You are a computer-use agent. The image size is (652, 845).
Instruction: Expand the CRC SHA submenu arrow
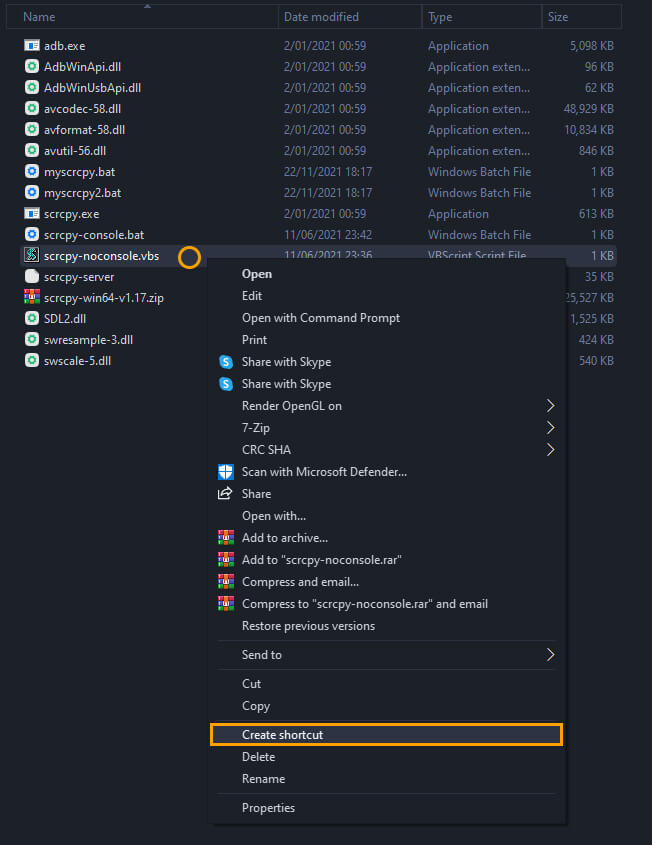[x=550, y=450]
